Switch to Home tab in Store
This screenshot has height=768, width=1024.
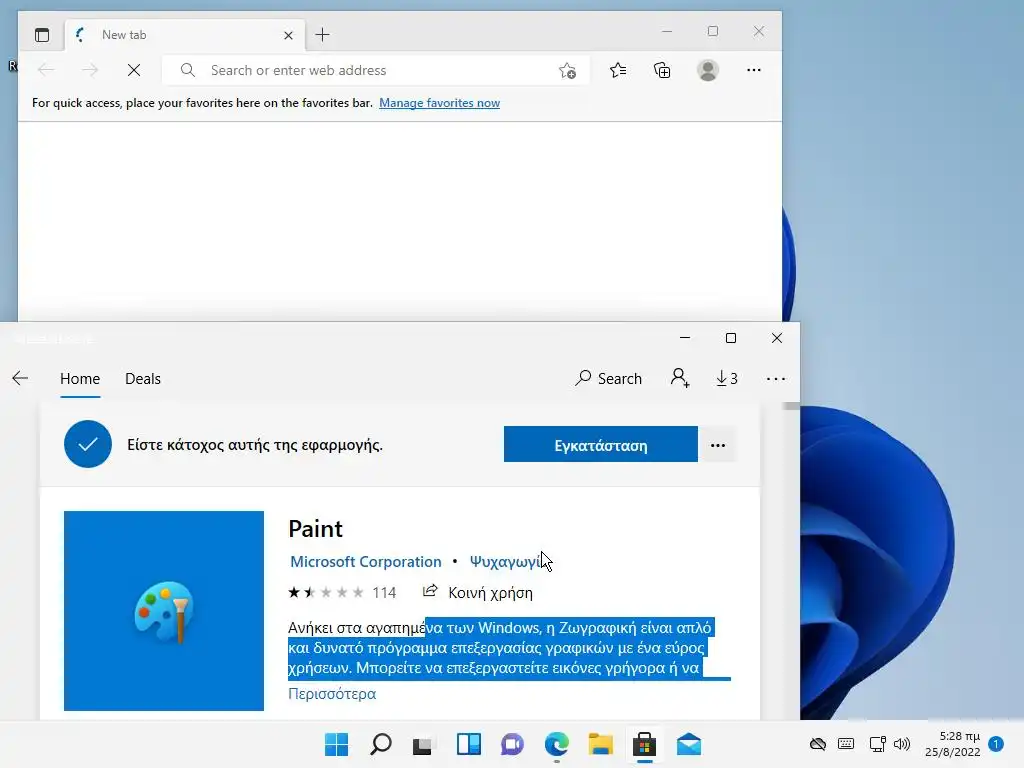click(x=80, y=379)
